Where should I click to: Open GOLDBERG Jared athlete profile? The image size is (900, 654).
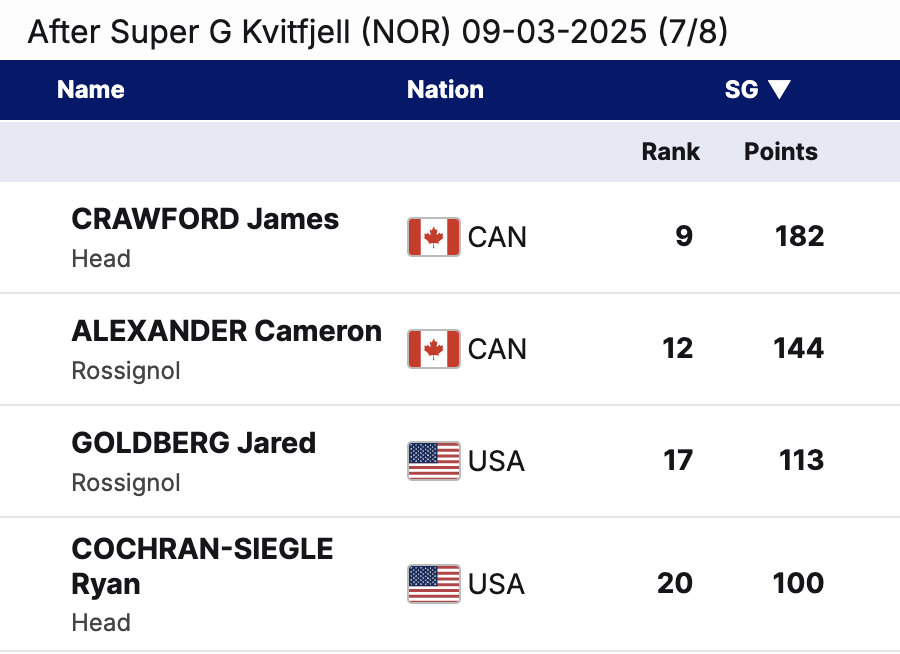(x=193, y=443)
